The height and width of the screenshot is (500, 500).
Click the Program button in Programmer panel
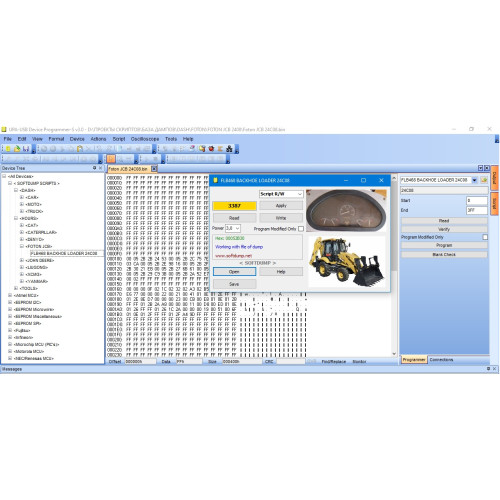[x=444, y=245]
